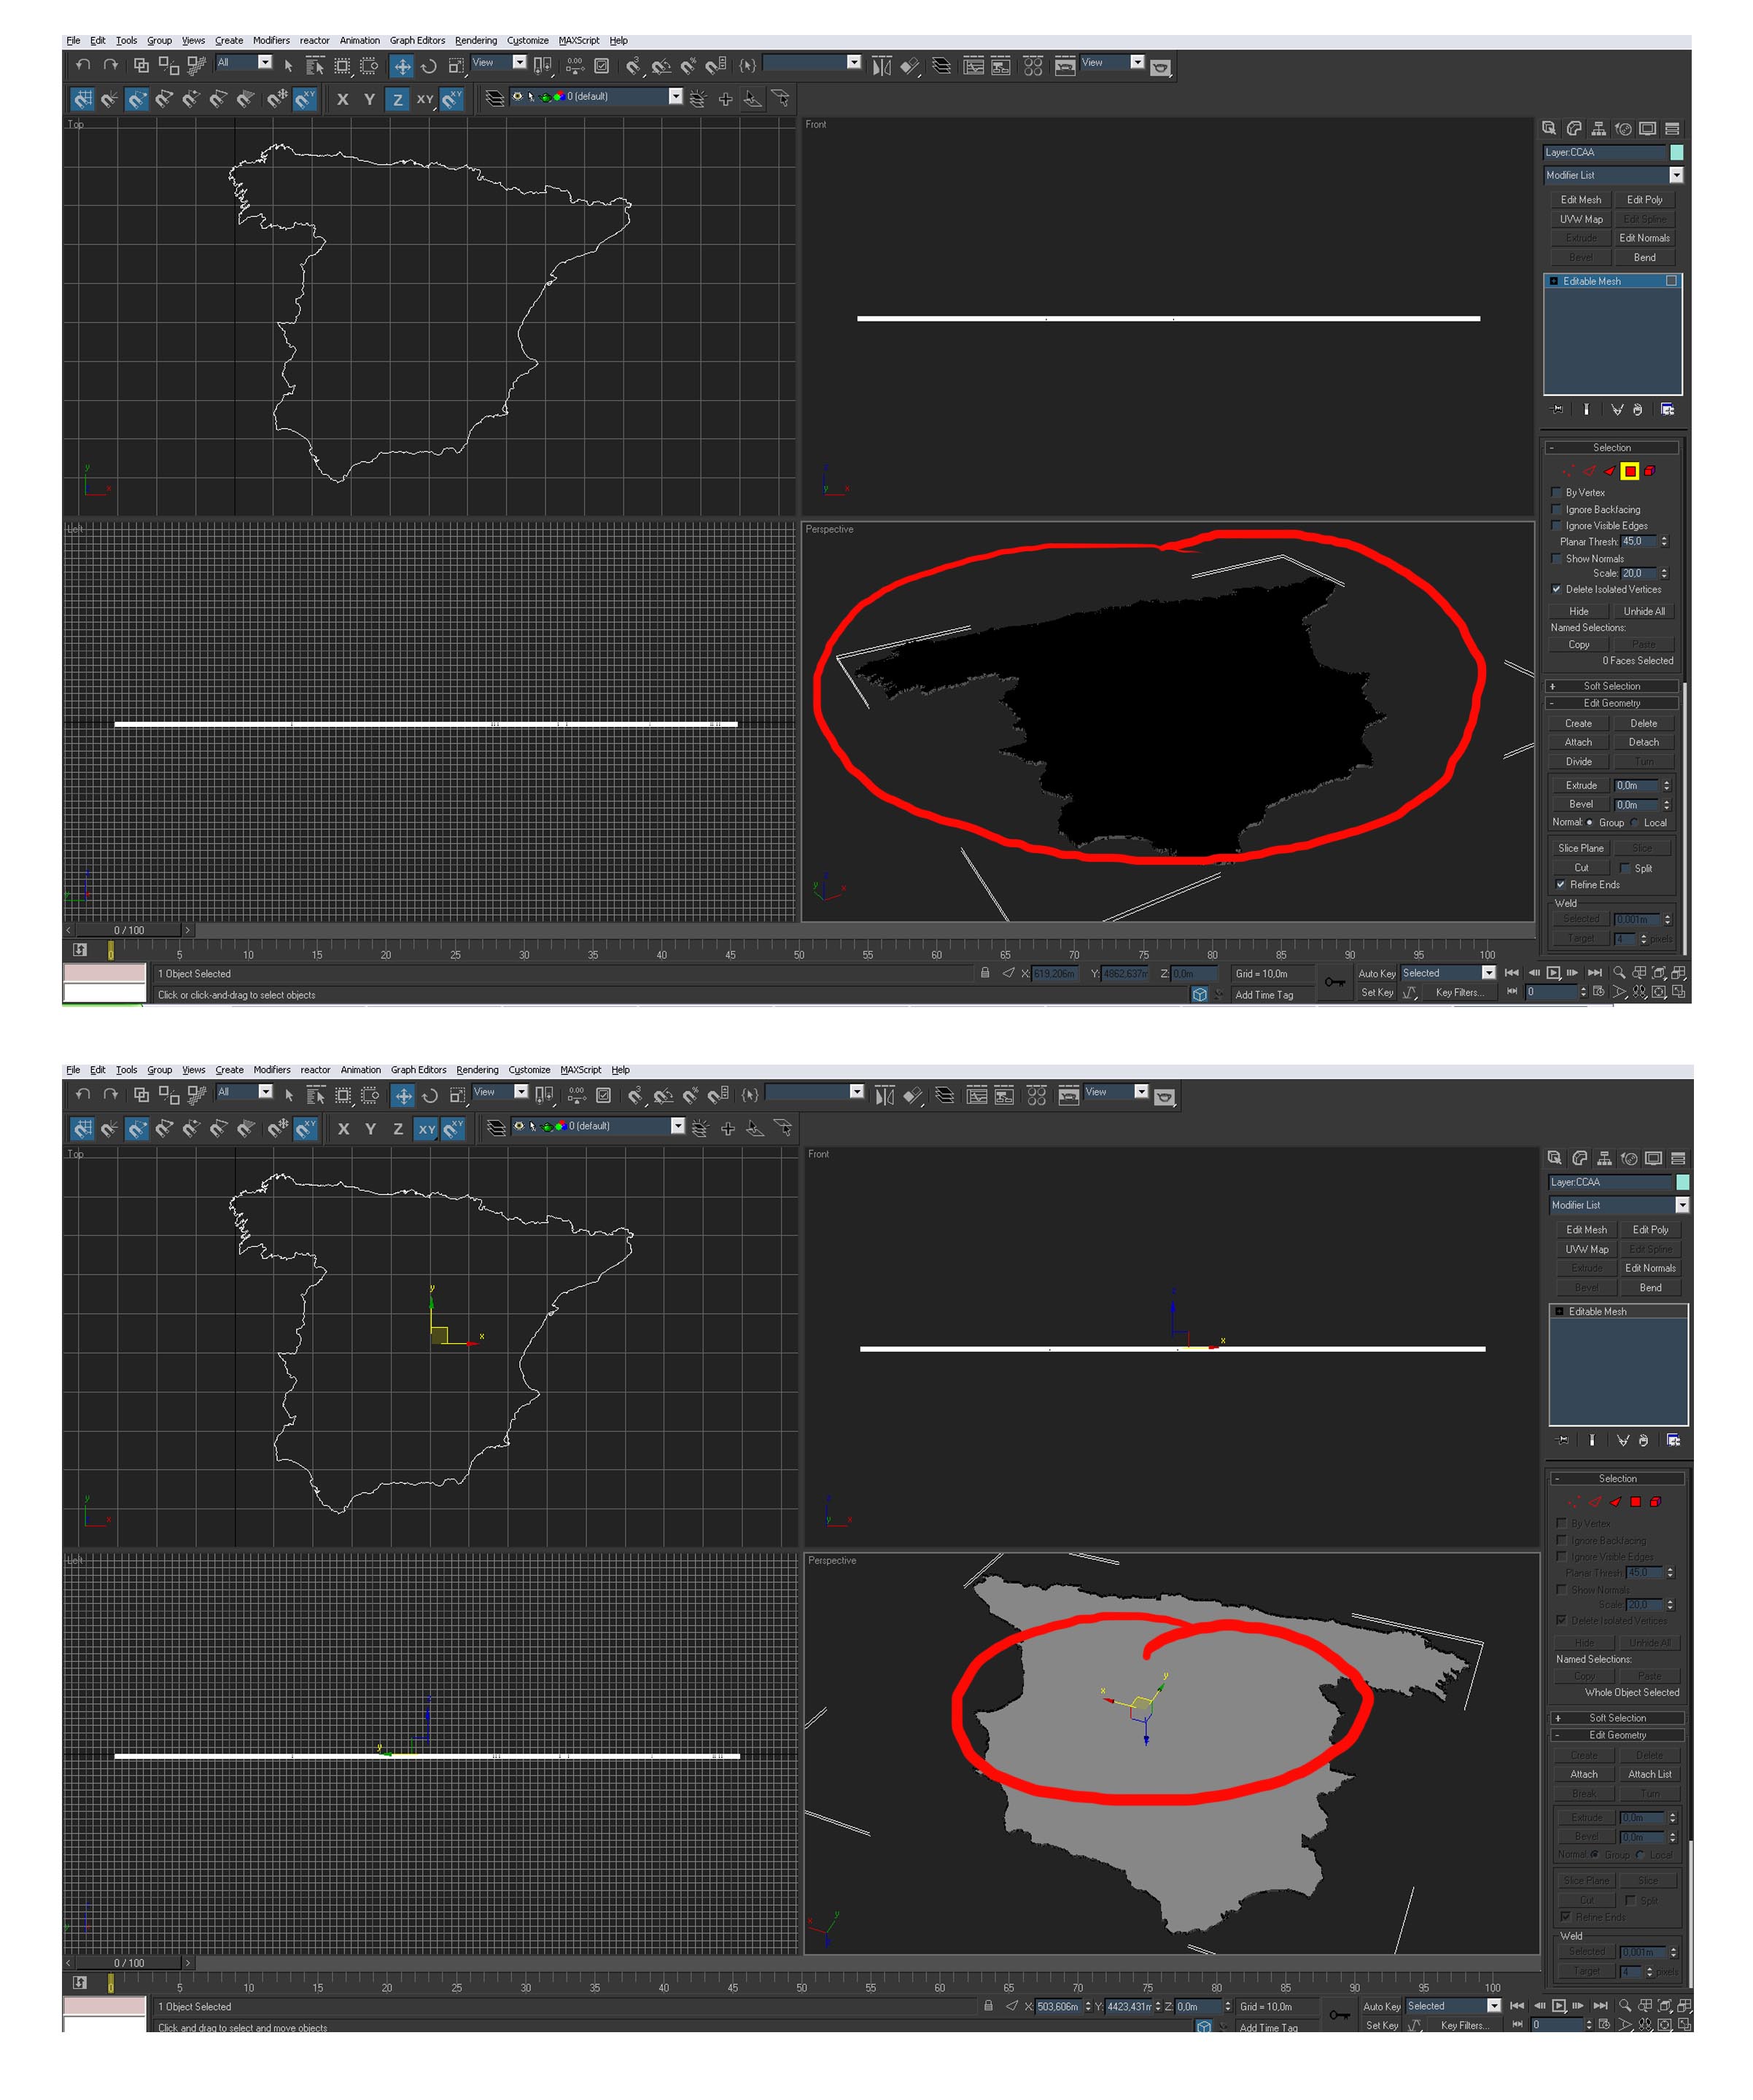Click Attach List button in lower panel
The width and height of the screenshot is (1753, 2100).
(1649, 1774)
